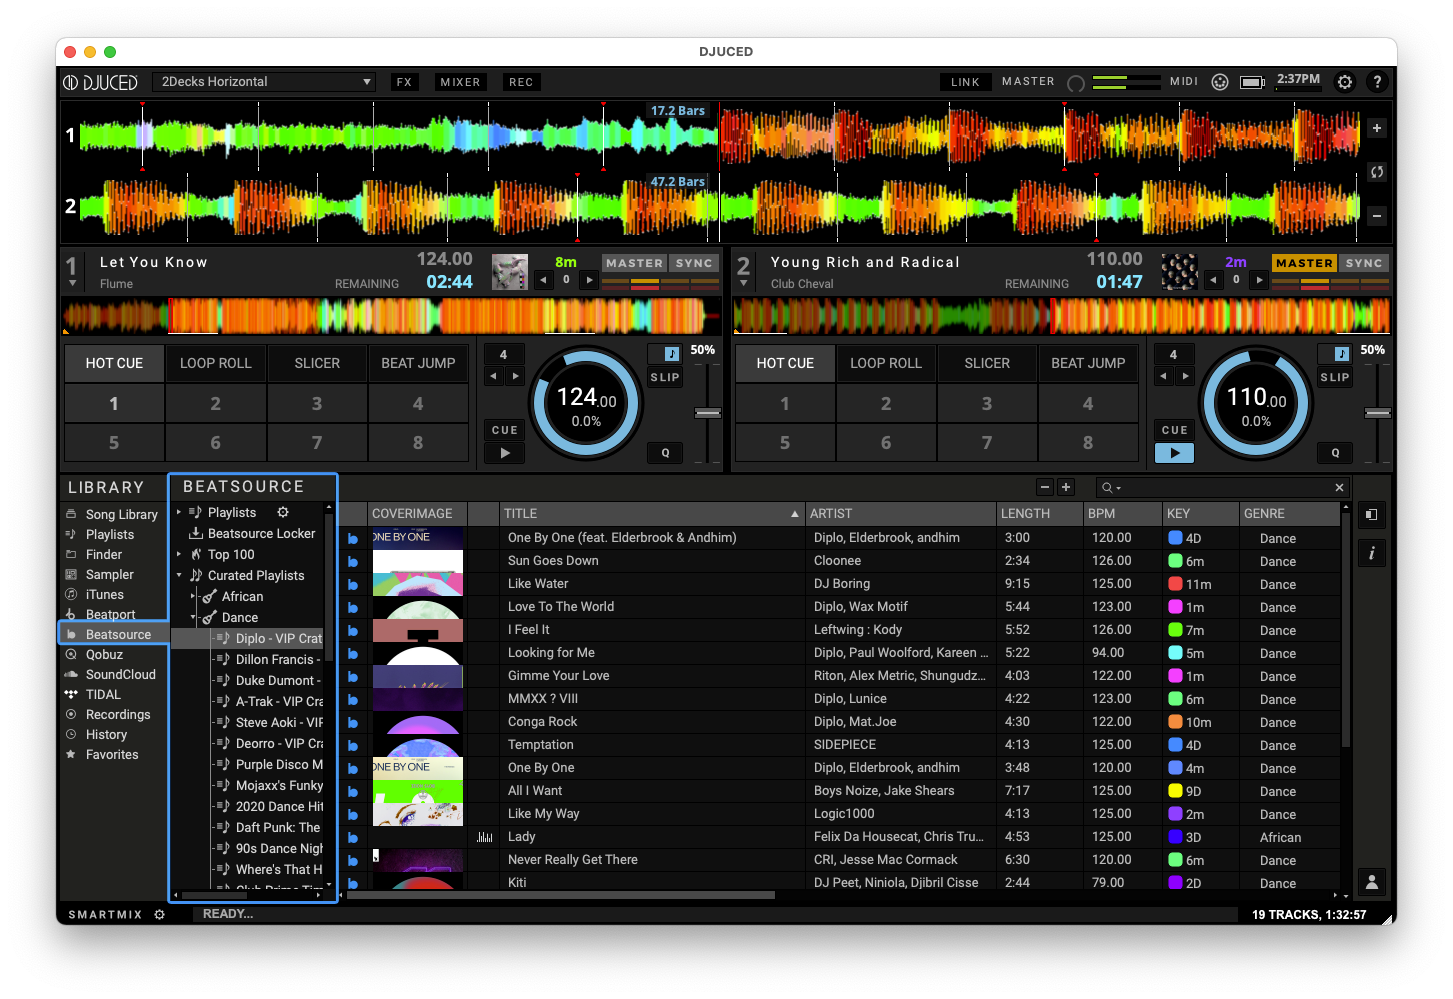Viewport: 1453px width, 999px height.
Task: Enable LINK in the top toolbar
Action: coord(964,81)
